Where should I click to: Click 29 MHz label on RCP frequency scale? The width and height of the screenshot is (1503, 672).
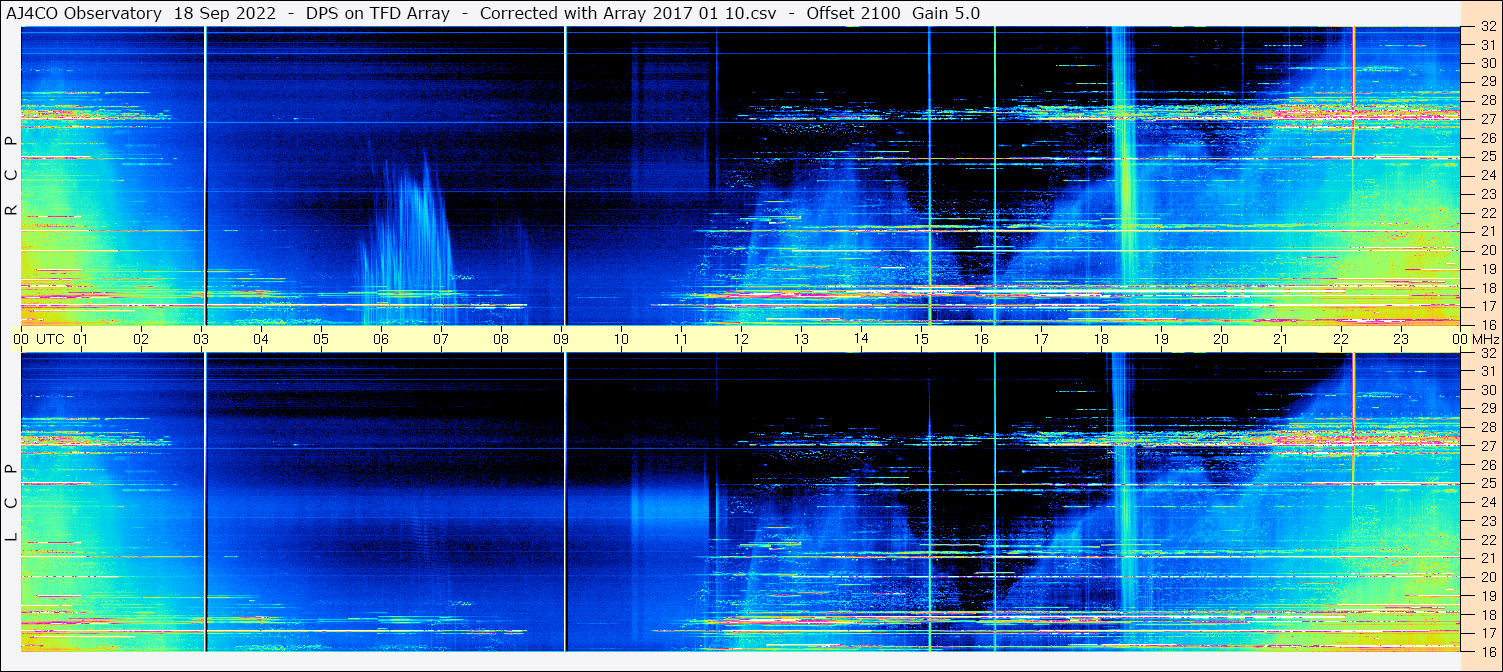pos(1487,82)
